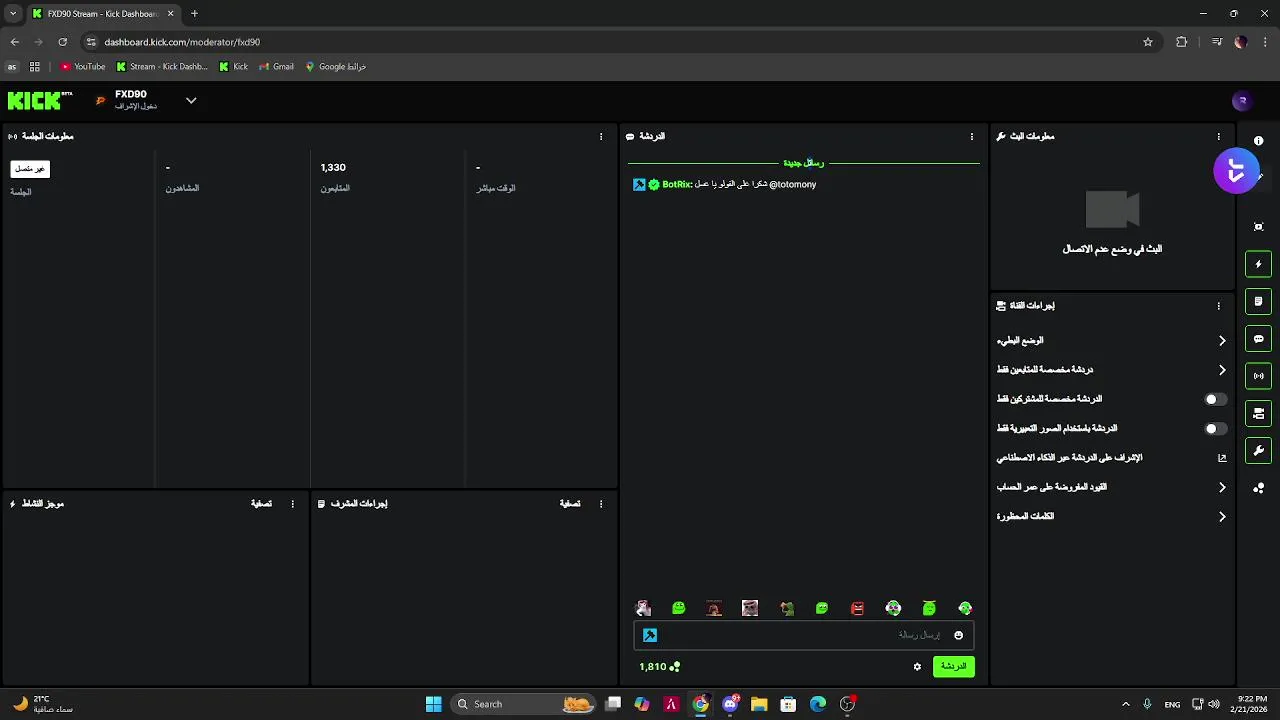The image size is (1280, 720).
Task: Reload the page
Action: click(62, 42)
